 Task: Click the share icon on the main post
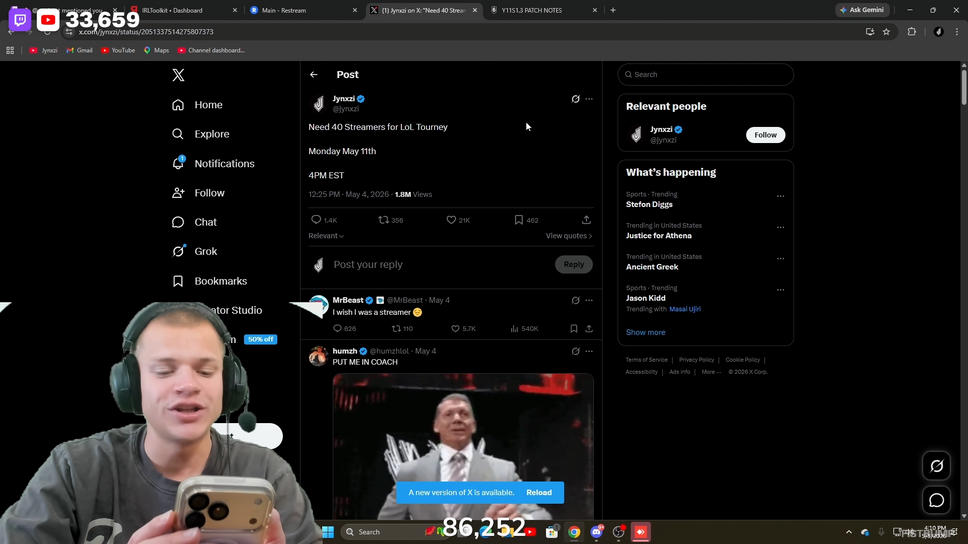tap(586, 220)
